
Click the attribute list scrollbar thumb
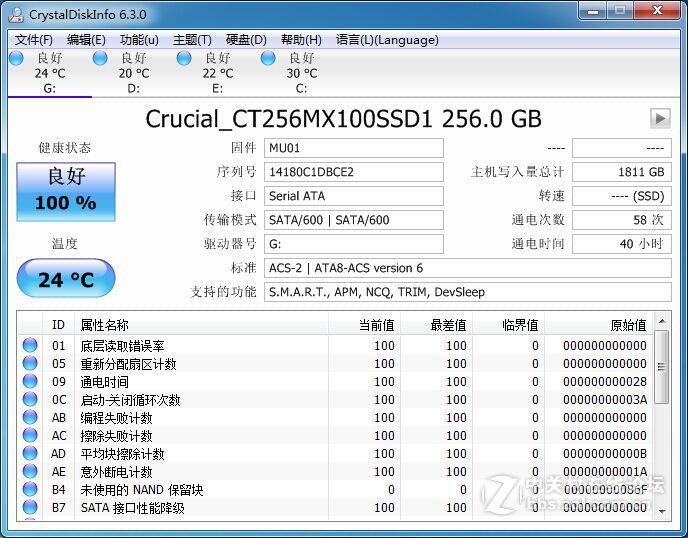coord(662,367)
